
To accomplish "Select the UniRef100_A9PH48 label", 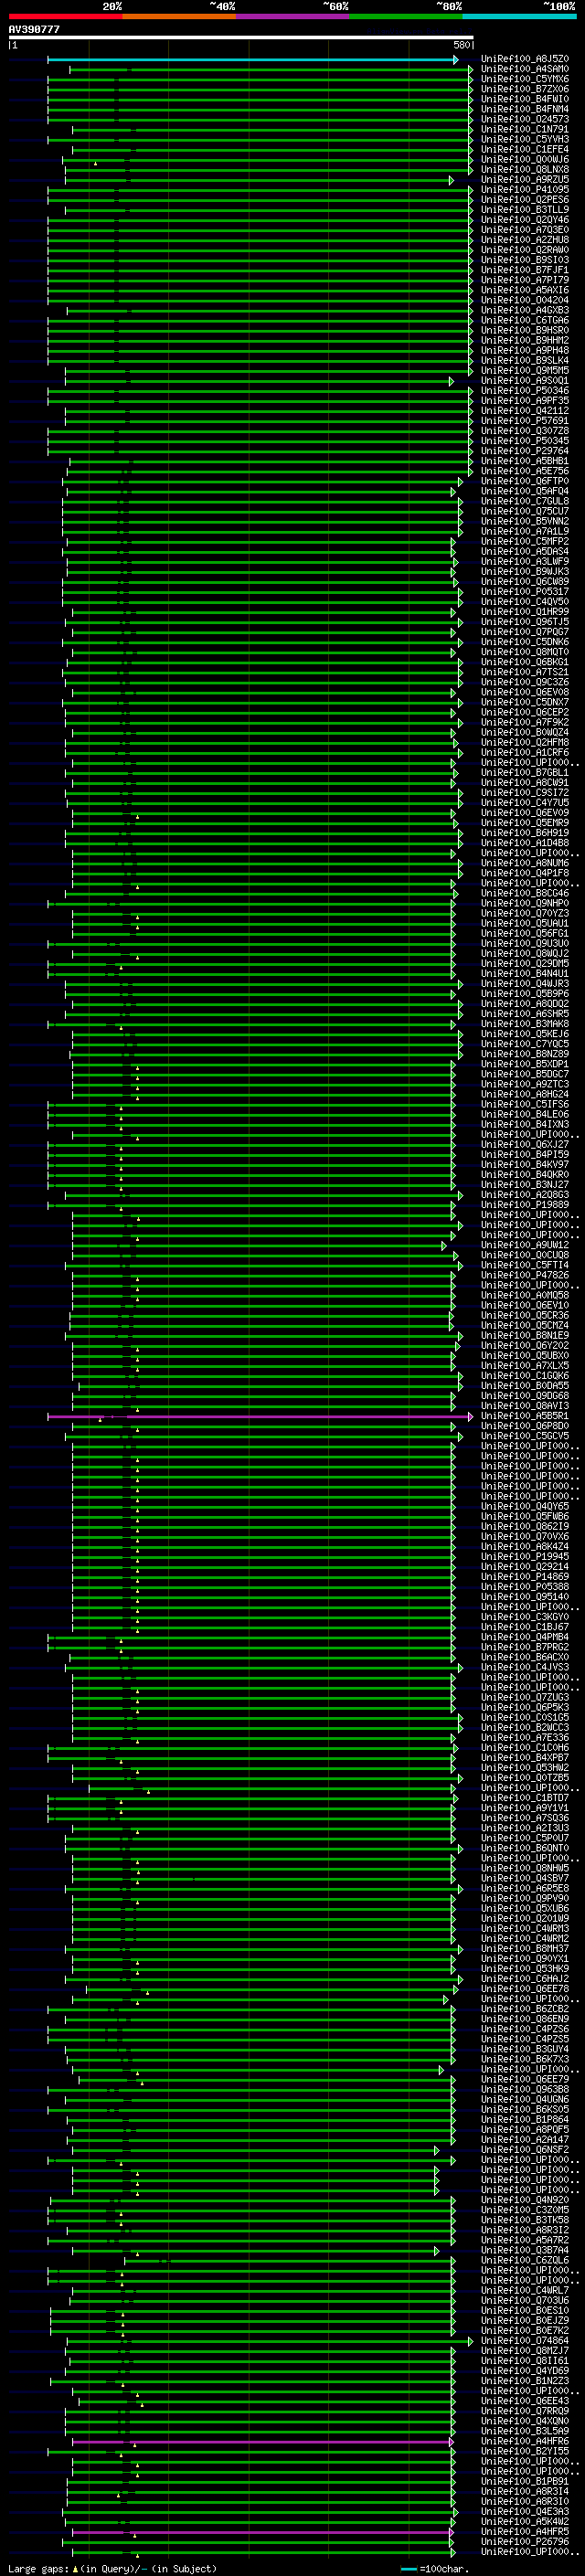I will [x=525, y=351].
